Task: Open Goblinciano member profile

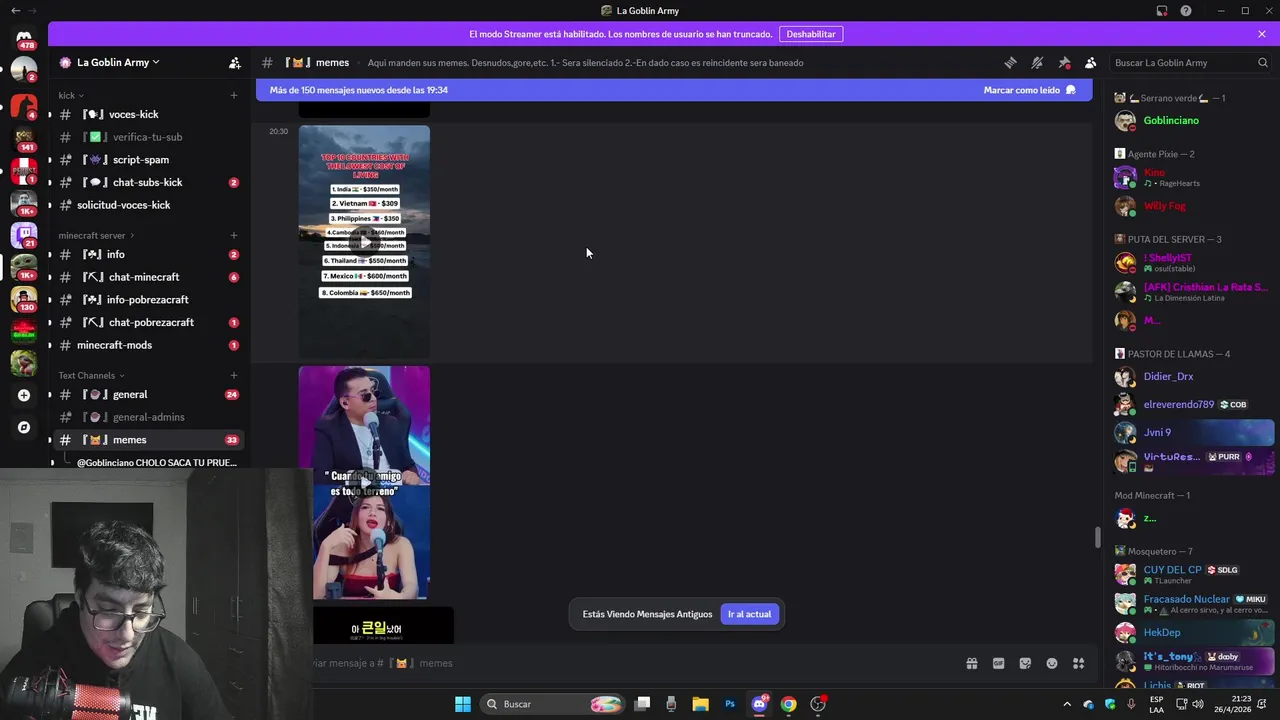Action: [x=1192, y=120]
